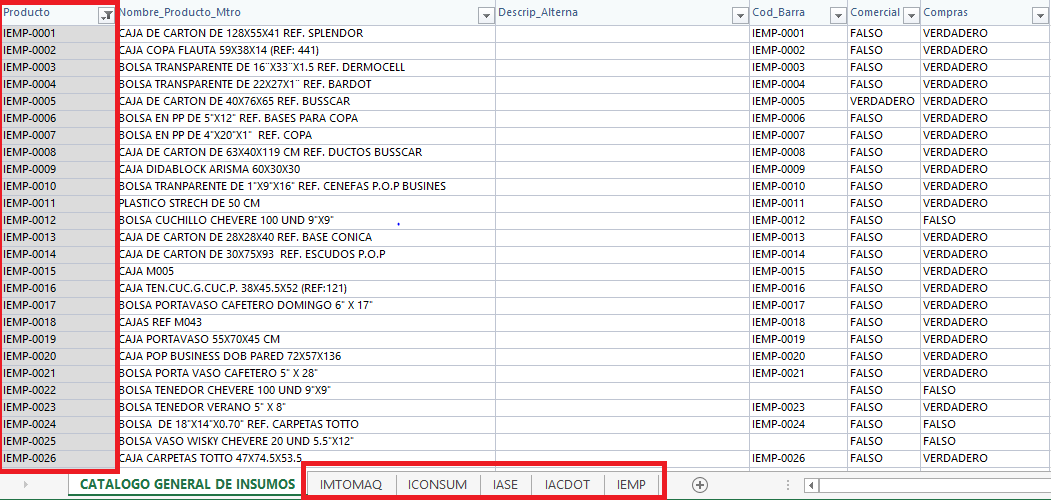
Task: Select cell BOLSA TRANSPARENTE REF. BARDOT
Action: click(x=306, y=84)
